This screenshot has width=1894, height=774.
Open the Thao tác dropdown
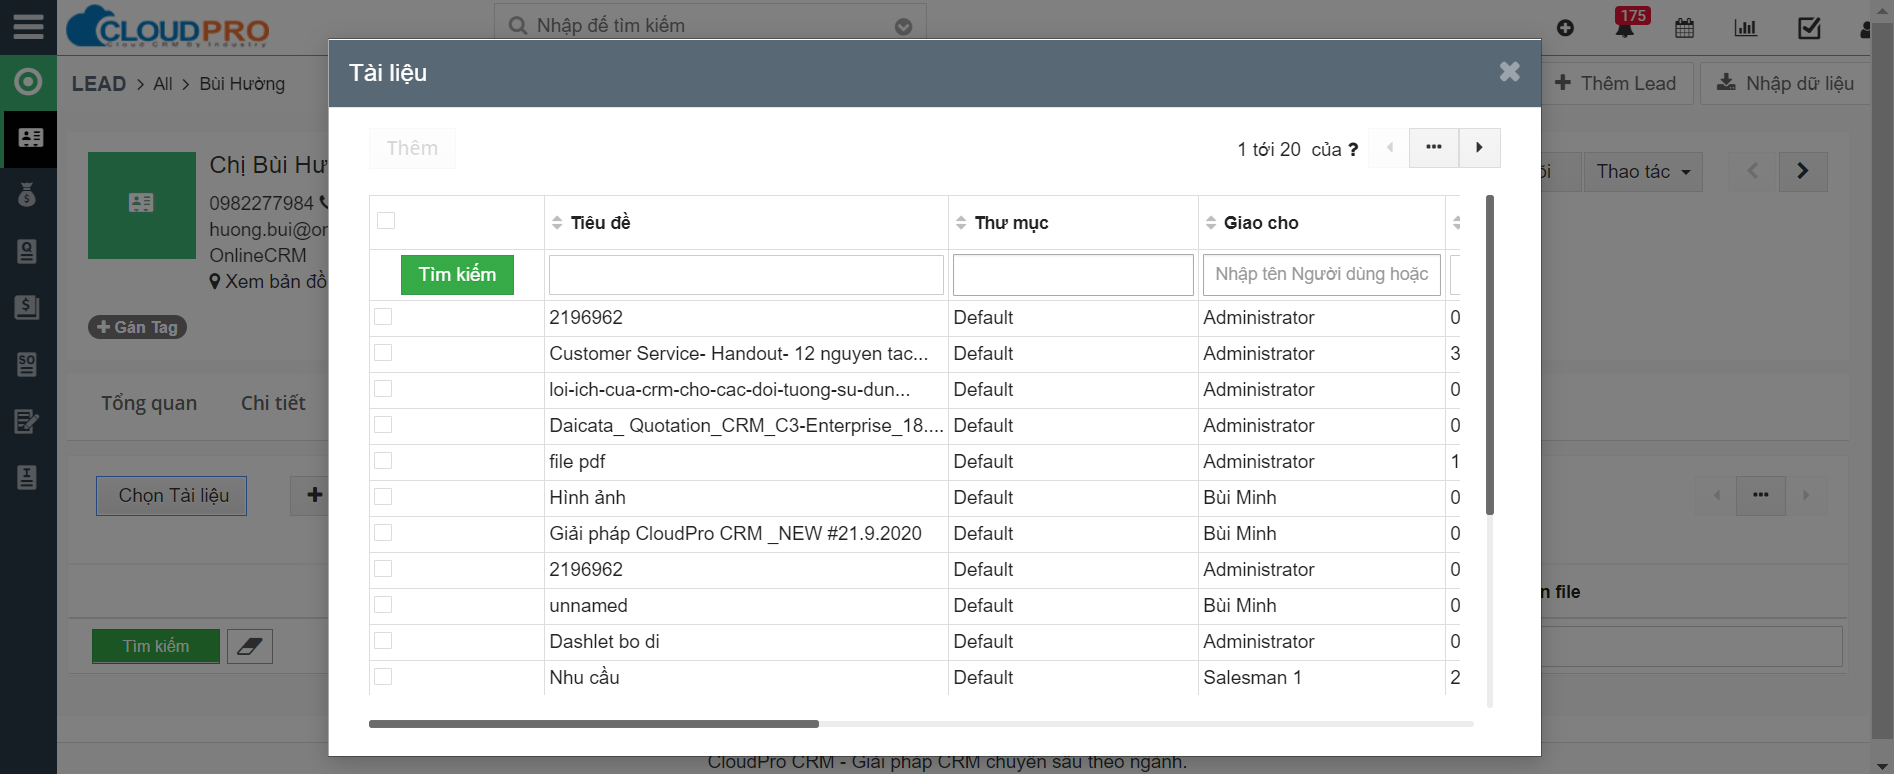point(1642,172)
